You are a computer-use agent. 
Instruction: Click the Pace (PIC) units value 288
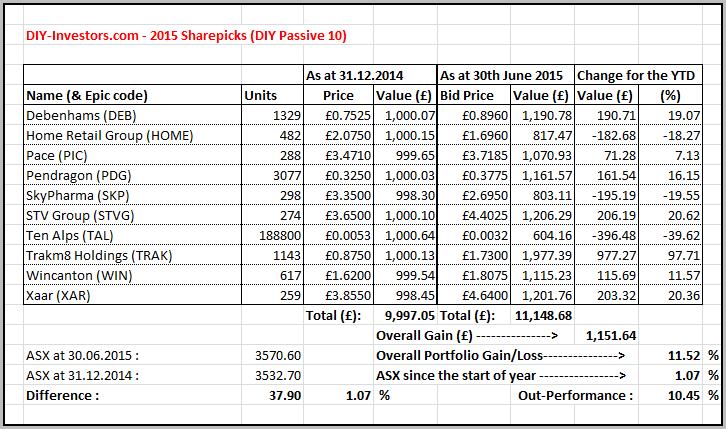point(287,155)
